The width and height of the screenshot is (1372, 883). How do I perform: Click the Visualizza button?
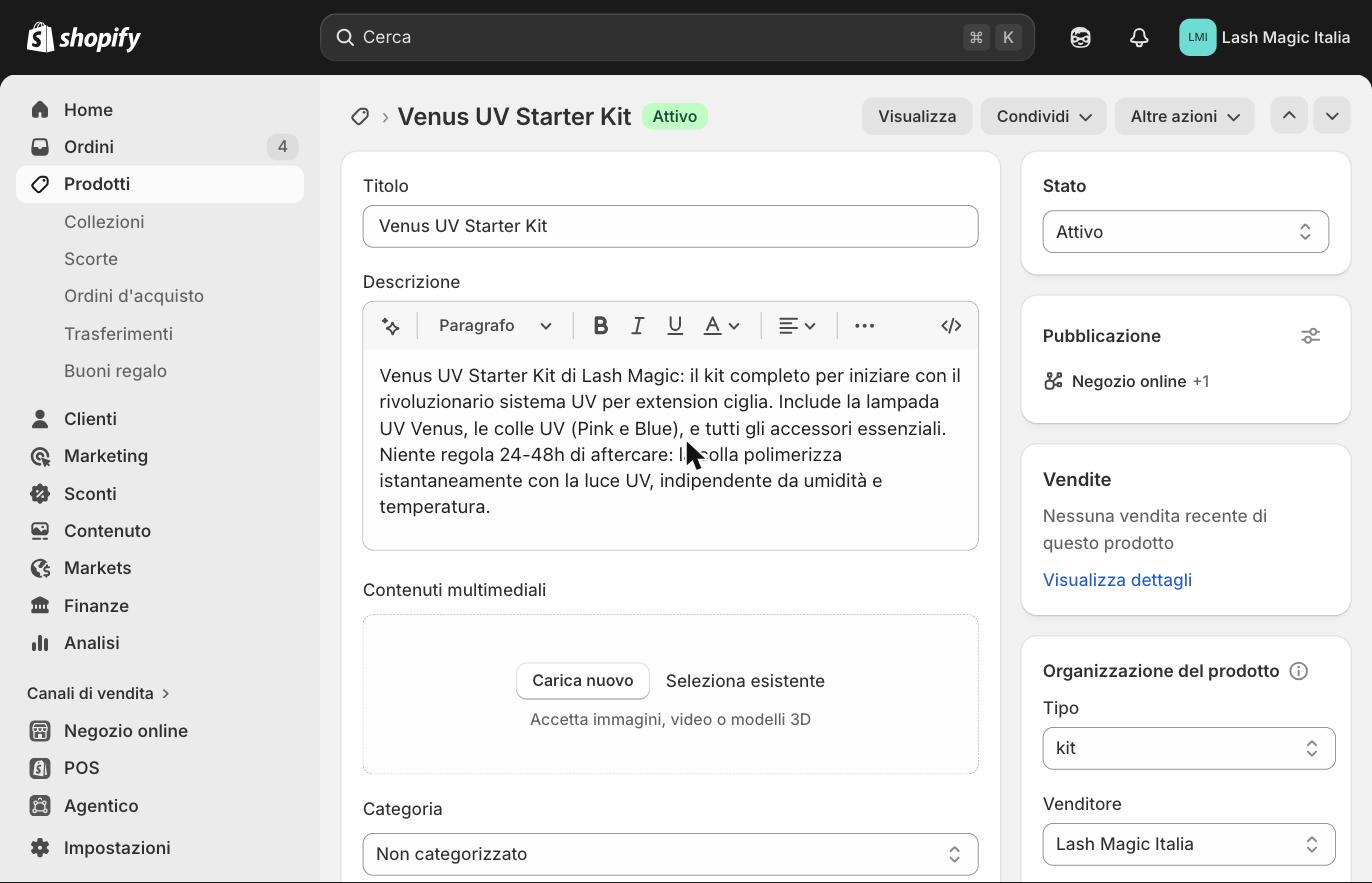(x=917, y=116)
